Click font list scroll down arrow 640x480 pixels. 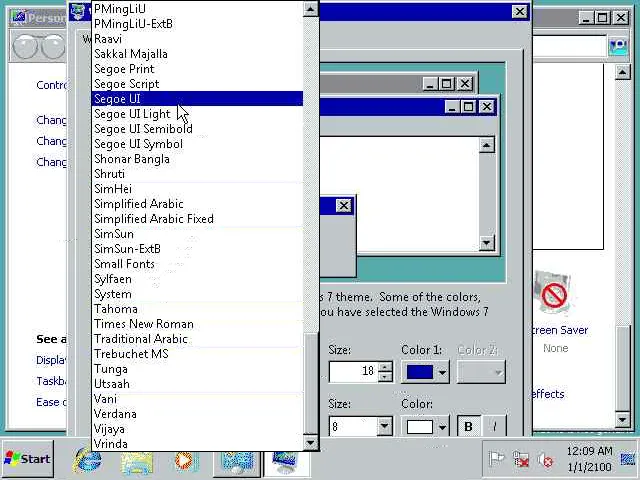tap(310, 442)
